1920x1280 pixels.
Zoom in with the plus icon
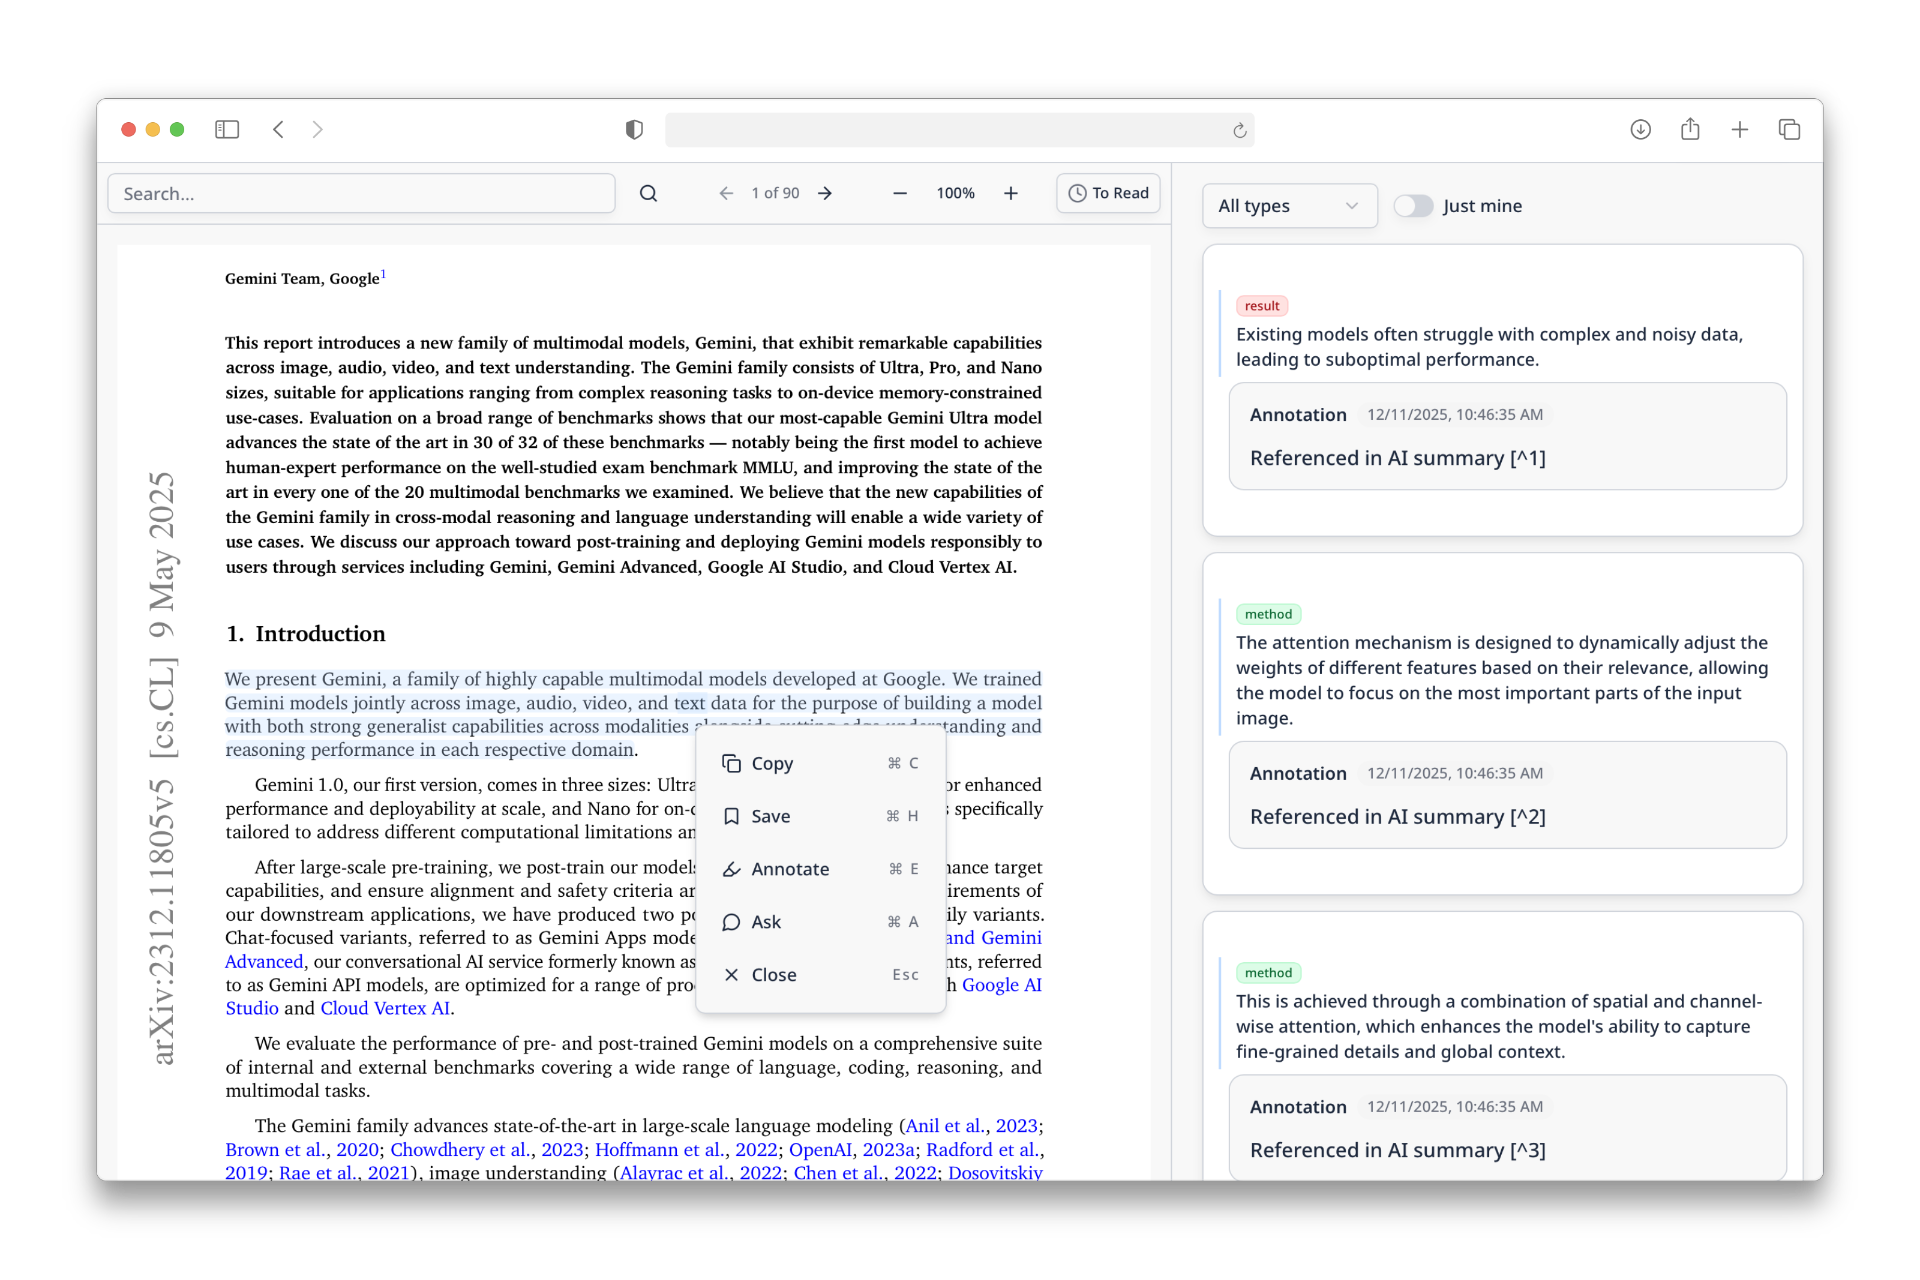[x=1010, y=193]
